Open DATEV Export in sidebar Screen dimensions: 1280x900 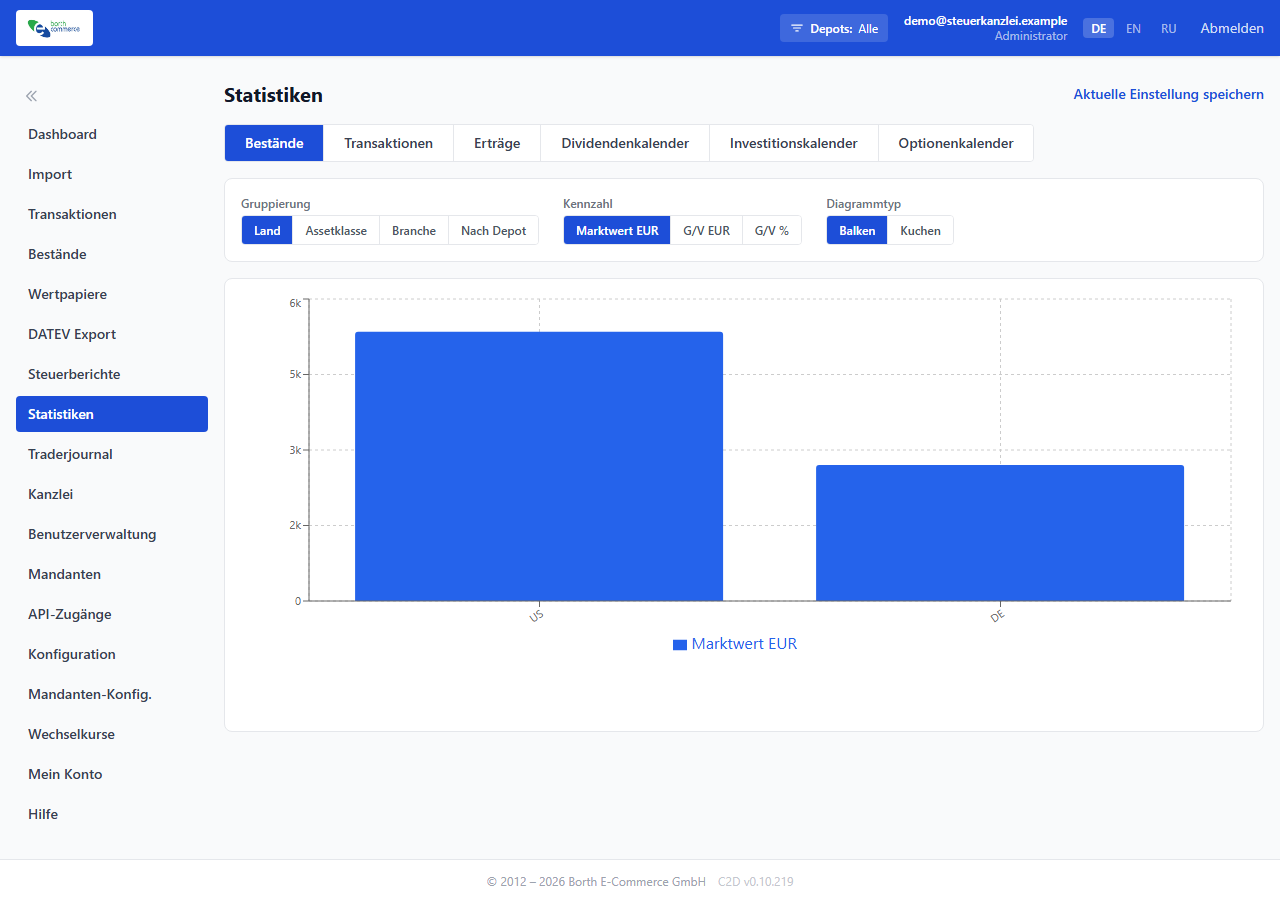click(x=112, y=334)
